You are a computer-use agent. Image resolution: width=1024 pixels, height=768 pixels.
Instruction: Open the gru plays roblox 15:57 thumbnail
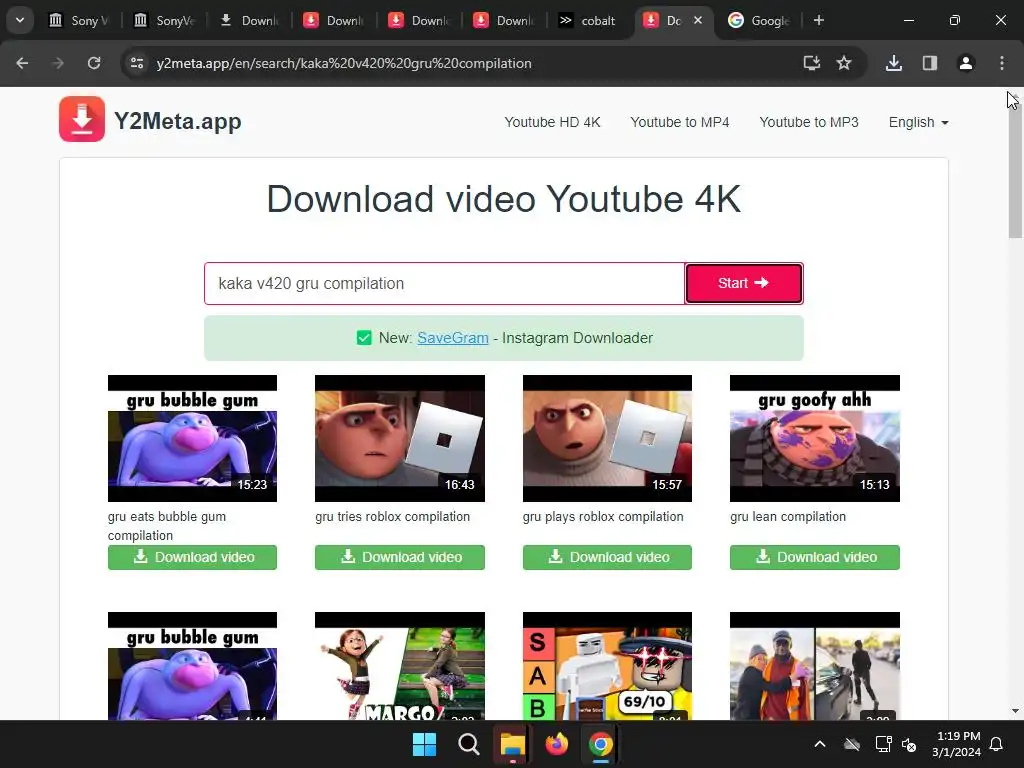[607, 438]
